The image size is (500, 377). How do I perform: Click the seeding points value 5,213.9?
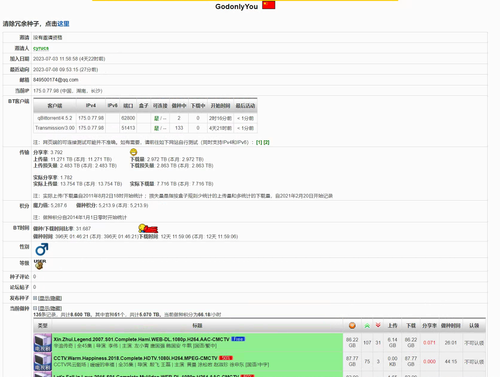click(x=106, y=205)
